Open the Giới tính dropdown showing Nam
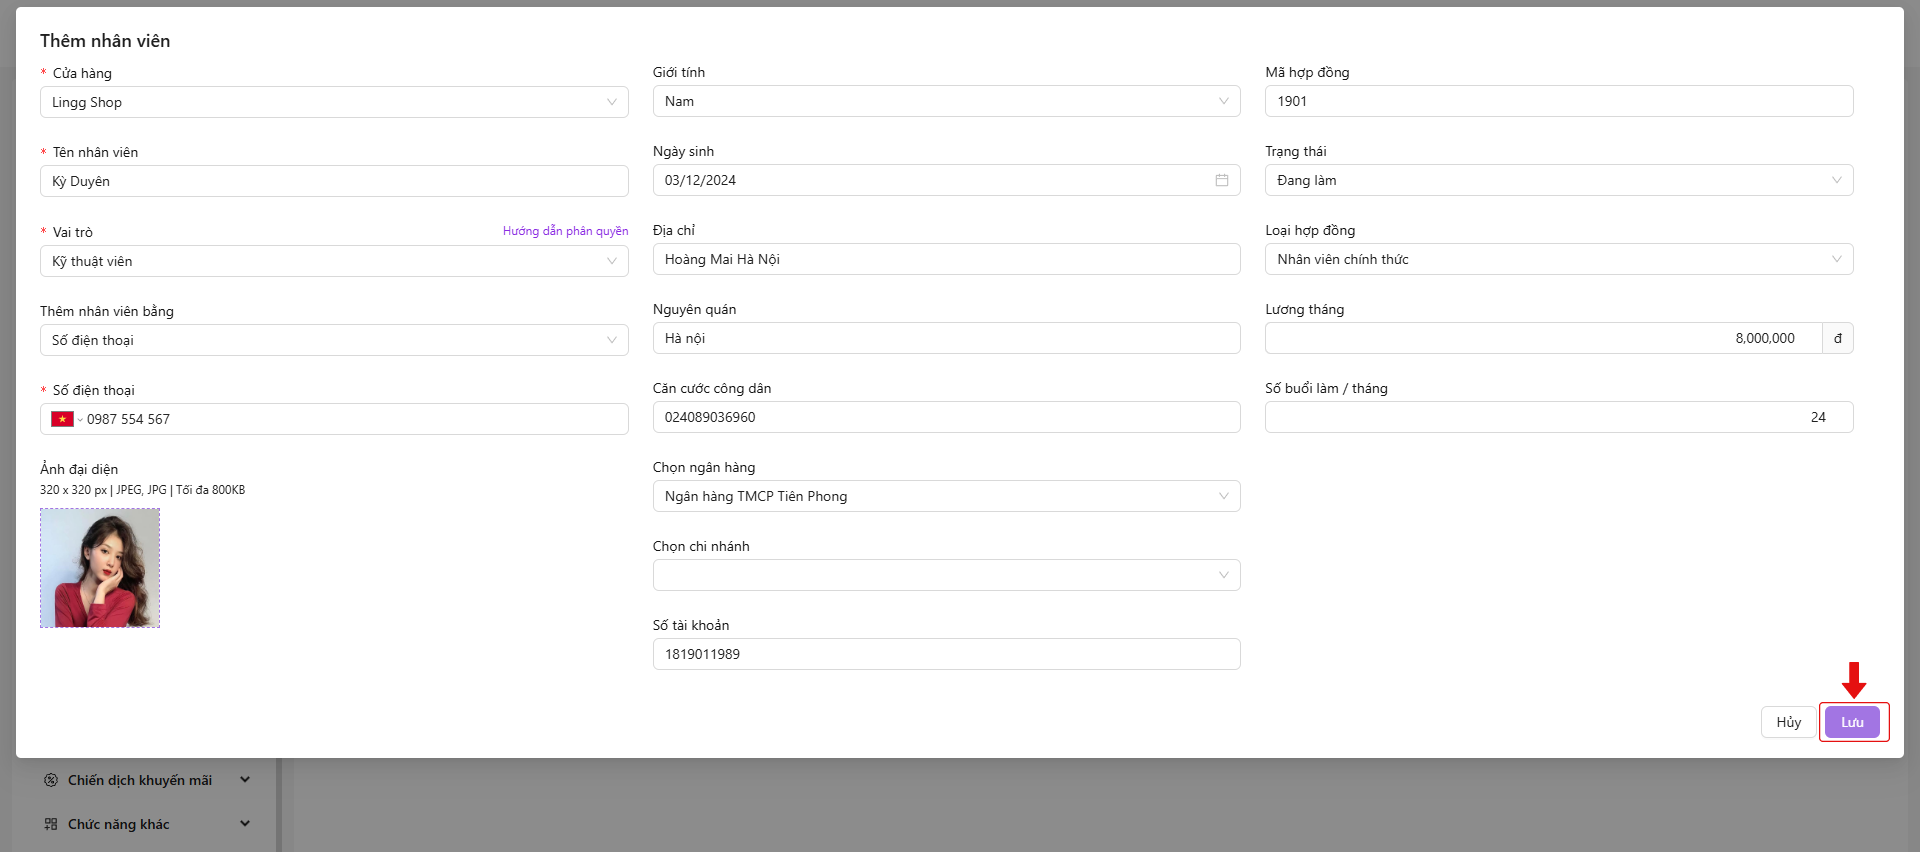Image resolution: width=1920 pixels, height=852 pixels. (x=946, y=101)
